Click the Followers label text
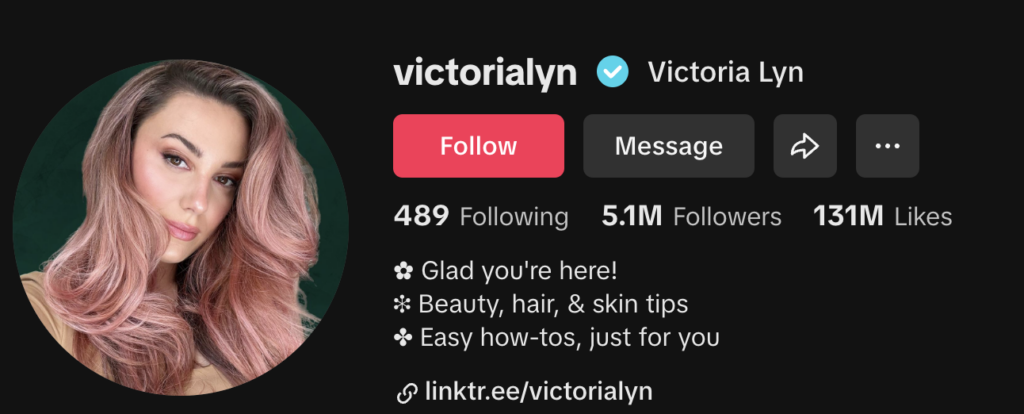This screenshot has height=414, width=1024. [x=728, y=217]
